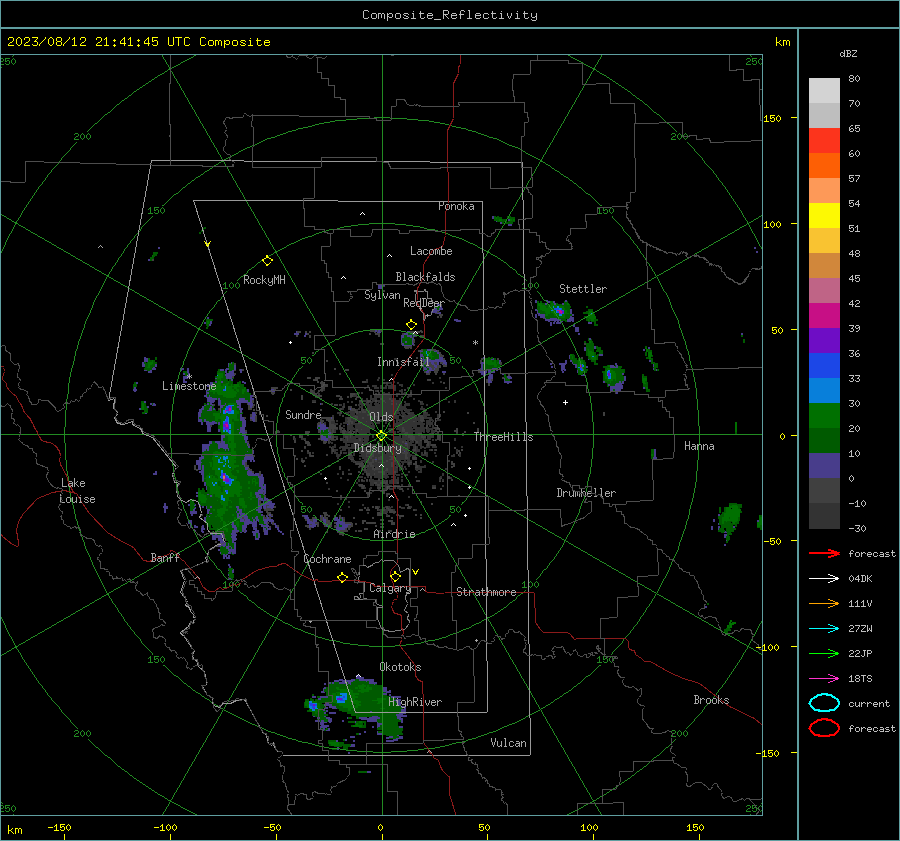Click the yellow diamond marker below Cochrane

point(342,577)
